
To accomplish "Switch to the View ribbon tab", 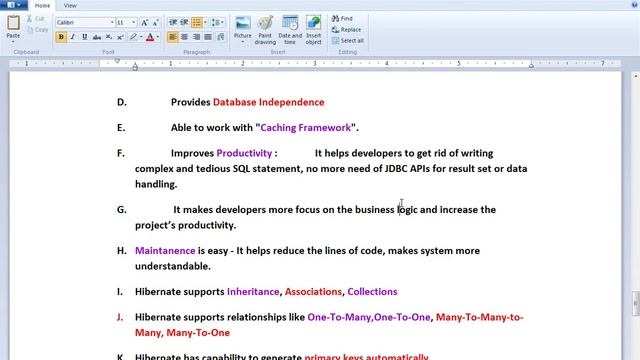I will coord(70,6).
